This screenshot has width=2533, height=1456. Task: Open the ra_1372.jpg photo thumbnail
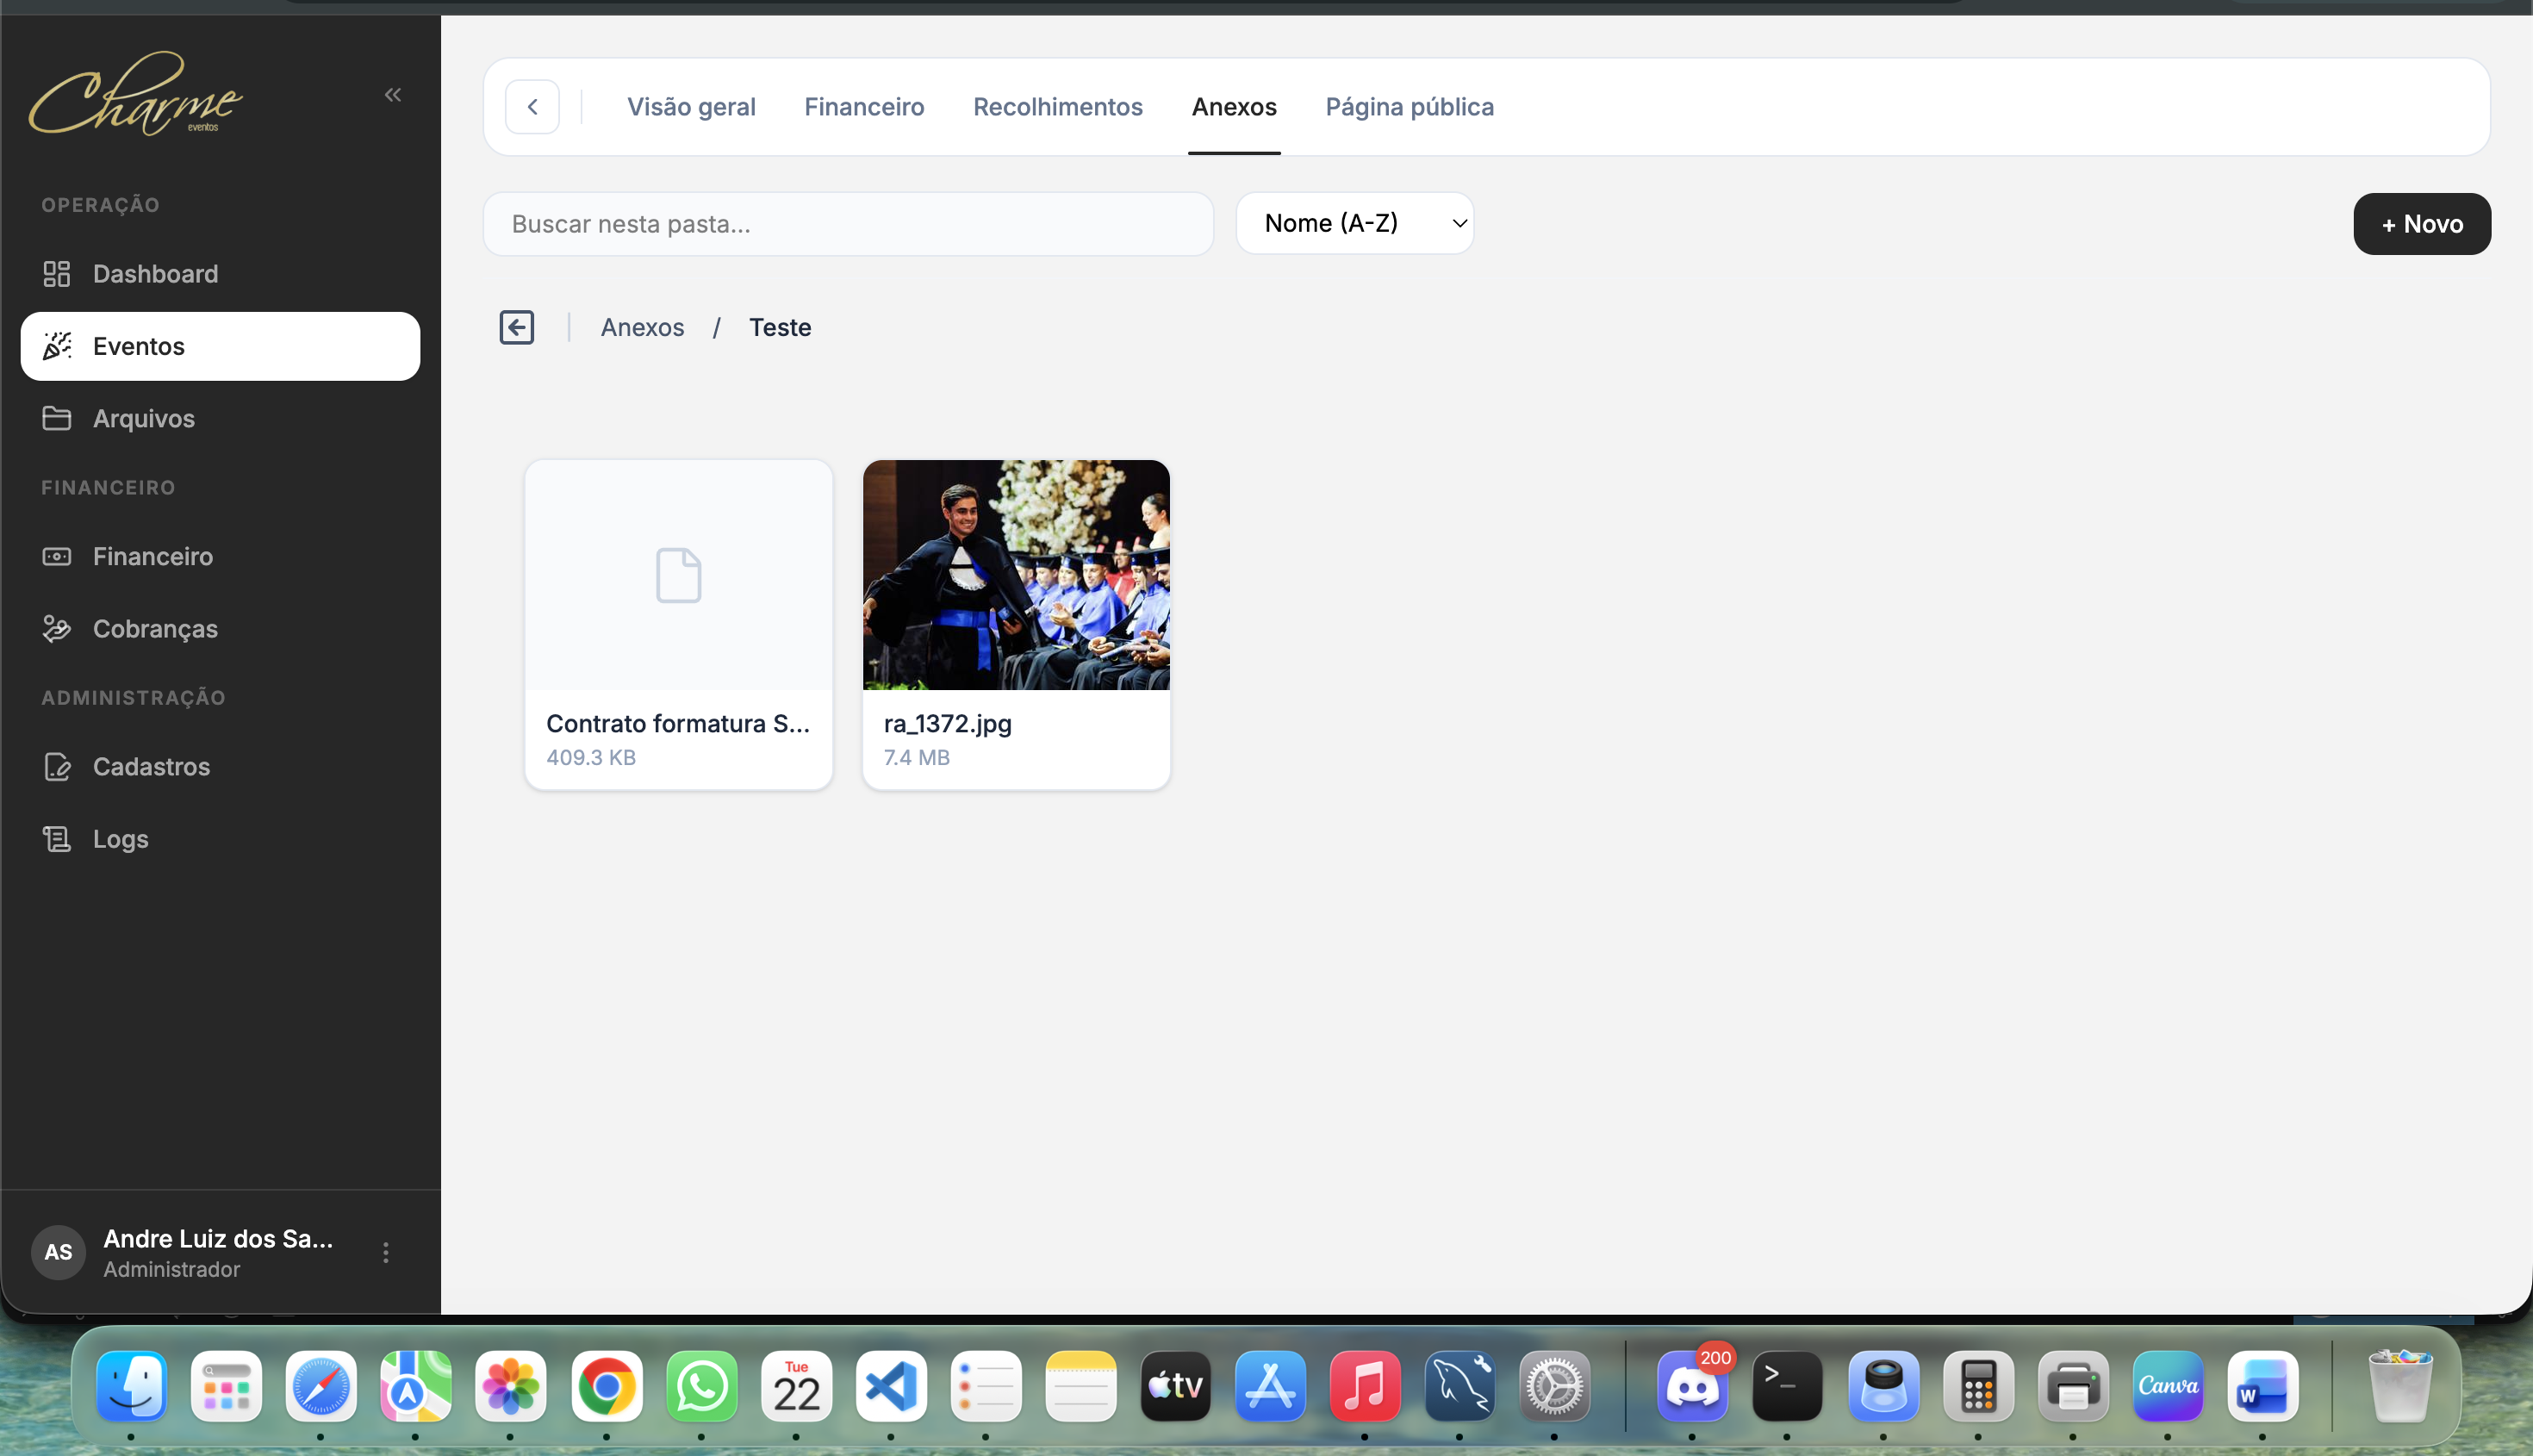click(1016, 575)
